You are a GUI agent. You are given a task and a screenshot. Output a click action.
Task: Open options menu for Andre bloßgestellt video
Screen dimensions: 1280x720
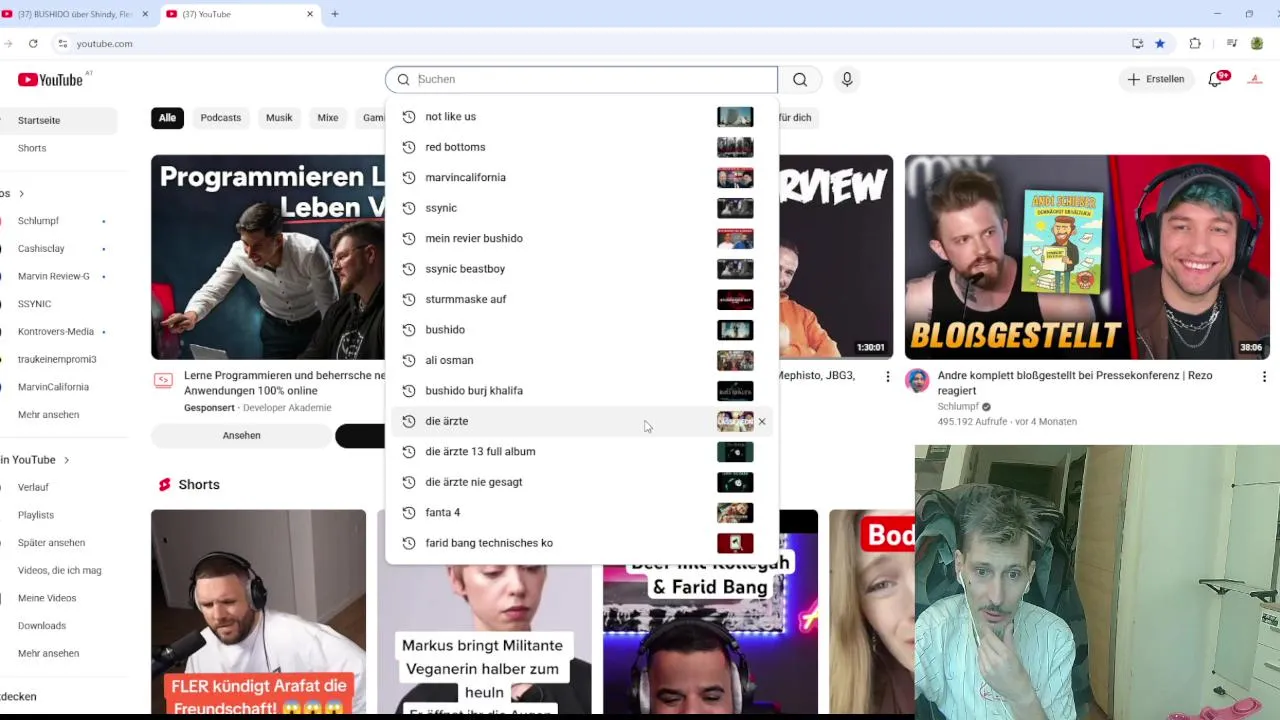(1264, 377)
